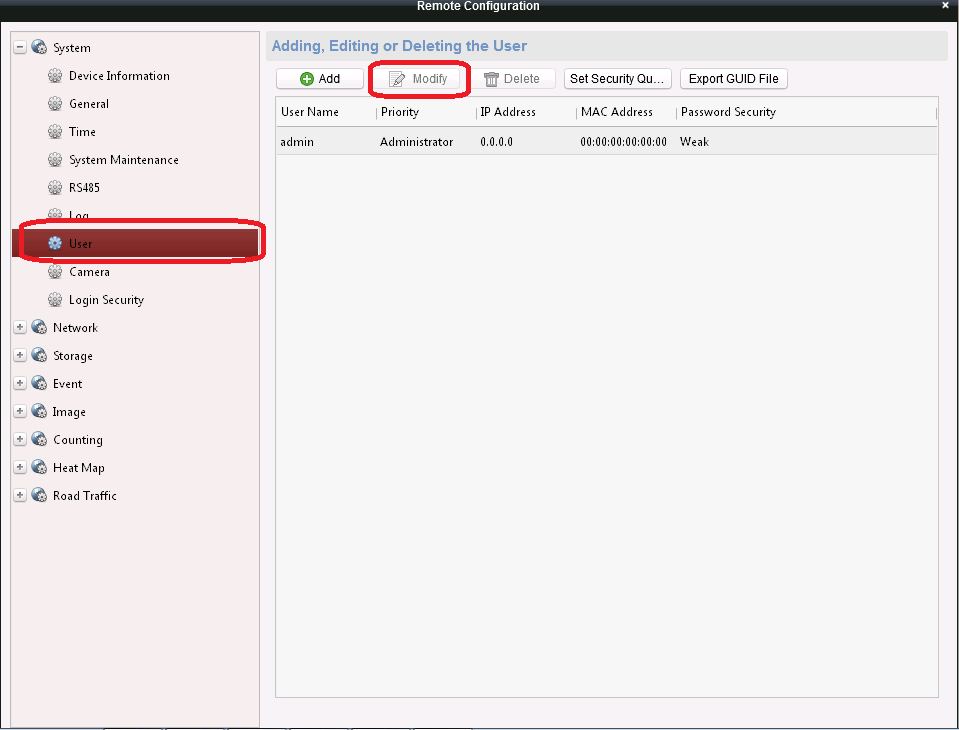959x730 pixels.
Task: Click the gear icon beside Login Security
Action: [55, 300]
